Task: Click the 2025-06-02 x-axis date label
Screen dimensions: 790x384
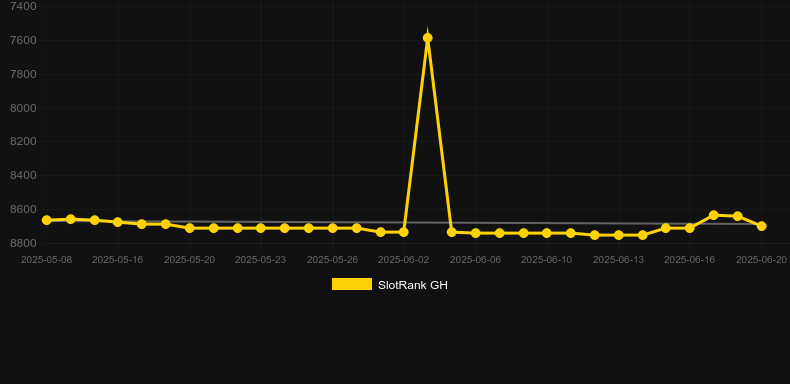Action: point(404,260)
